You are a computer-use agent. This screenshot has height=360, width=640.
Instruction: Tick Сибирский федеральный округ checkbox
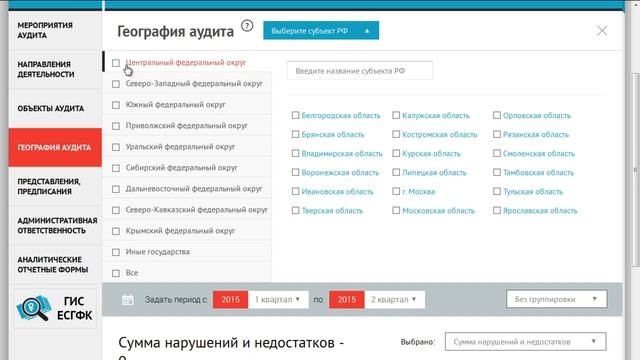click(x=116, y=168)
